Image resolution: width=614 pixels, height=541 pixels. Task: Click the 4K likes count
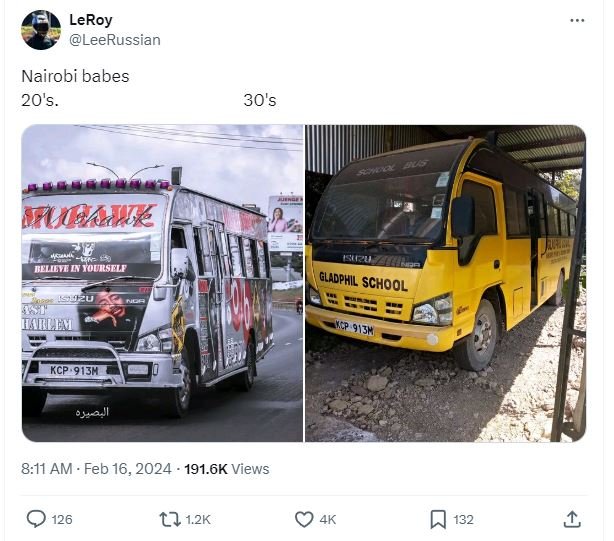pos(328,519)
